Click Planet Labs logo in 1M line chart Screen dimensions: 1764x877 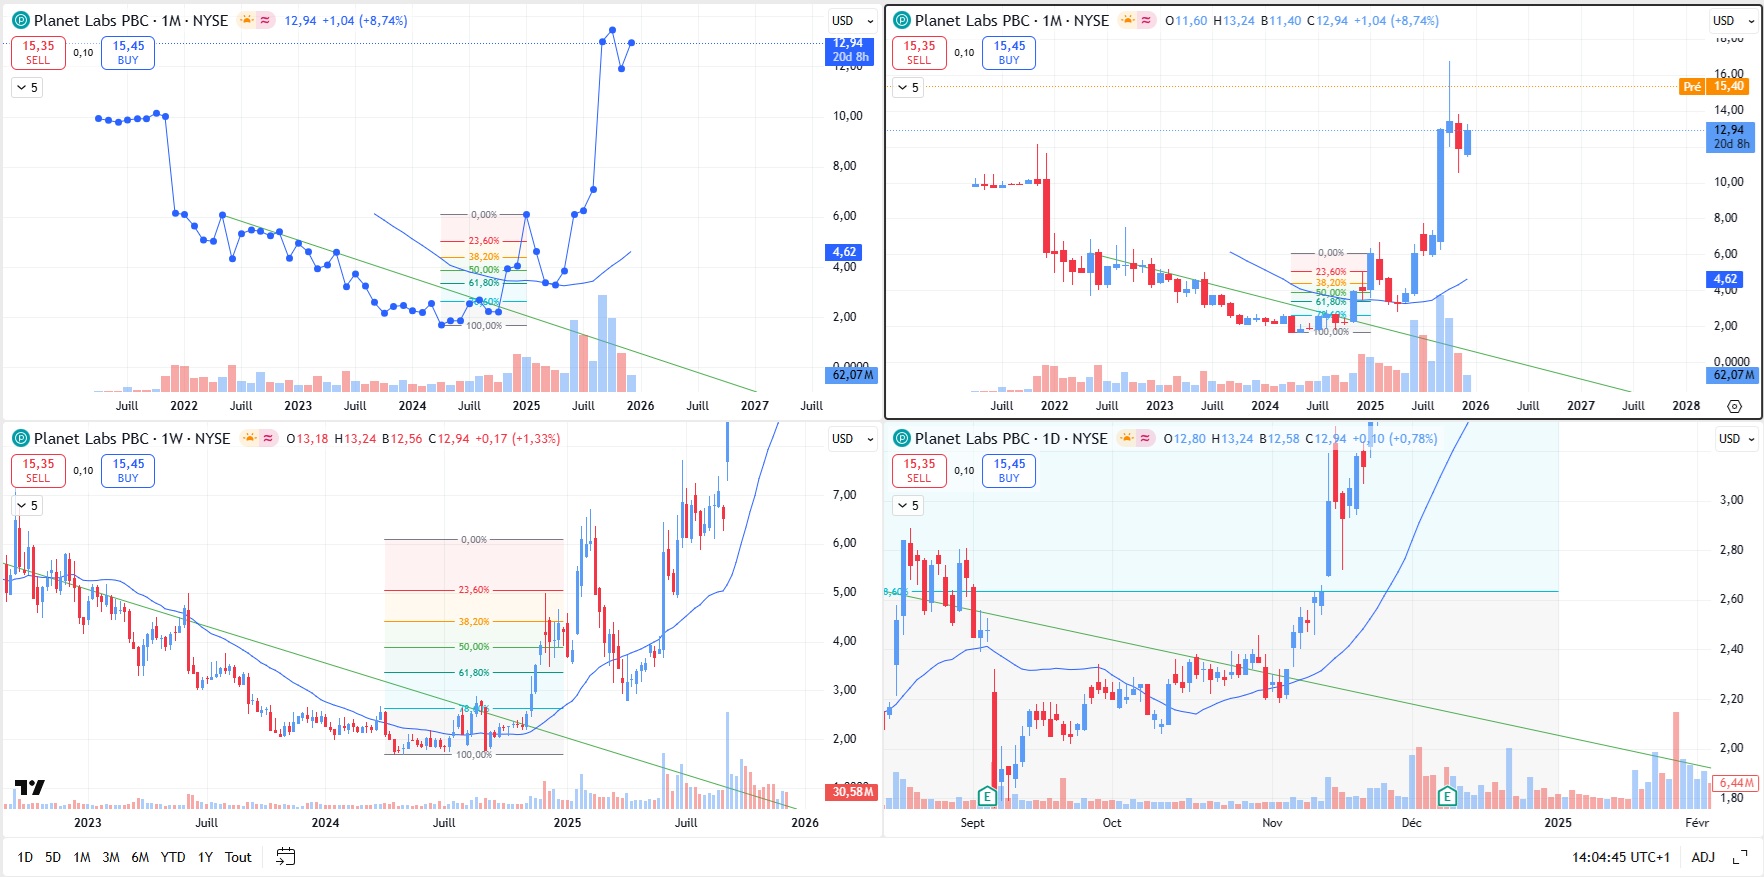21,20
